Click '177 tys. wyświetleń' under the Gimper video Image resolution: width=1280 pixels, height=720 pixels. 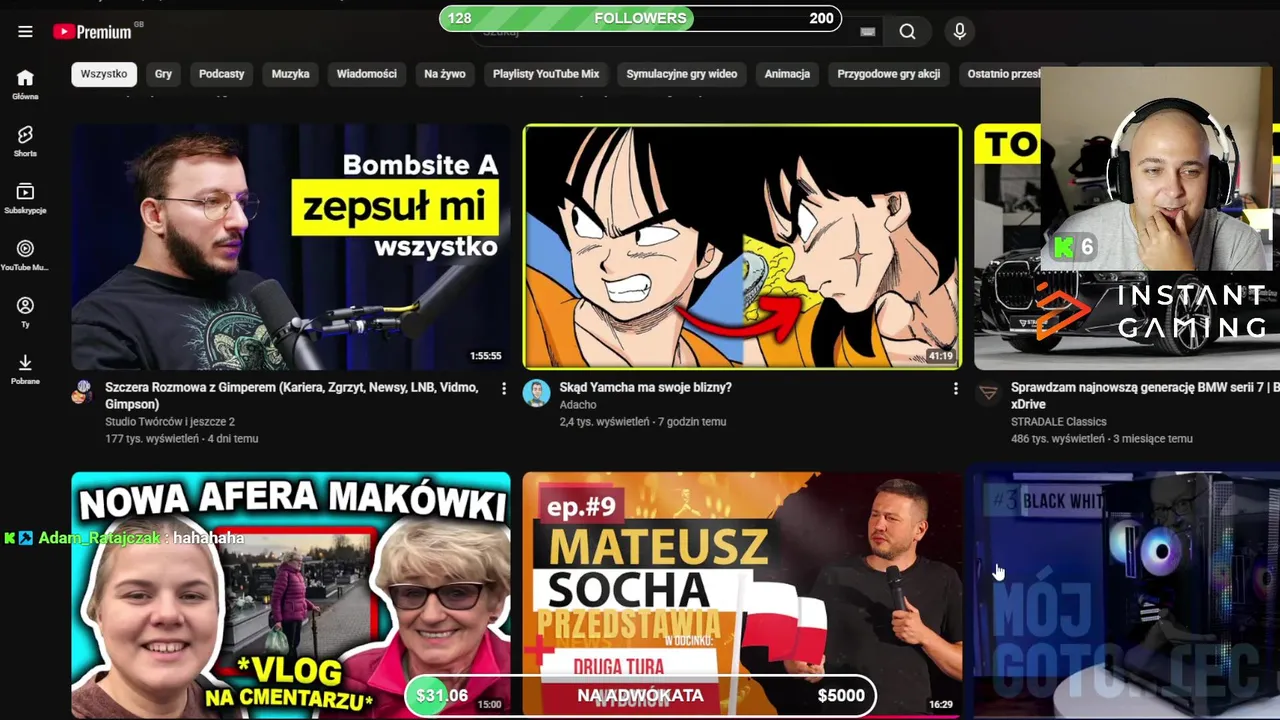coord(152,439)
